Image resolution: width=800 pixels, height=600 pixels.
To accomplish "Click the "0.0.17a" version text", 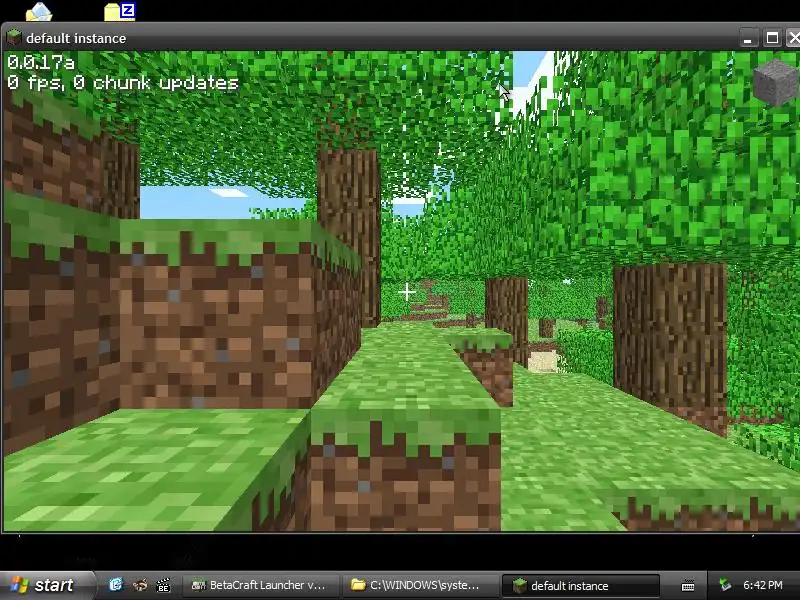I will (x=41, y=63).
